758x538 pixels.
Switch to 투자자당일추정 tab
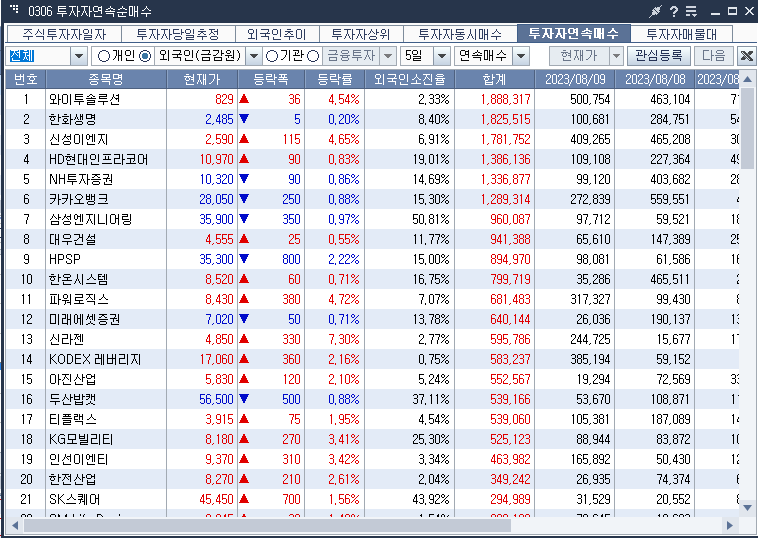178,34
